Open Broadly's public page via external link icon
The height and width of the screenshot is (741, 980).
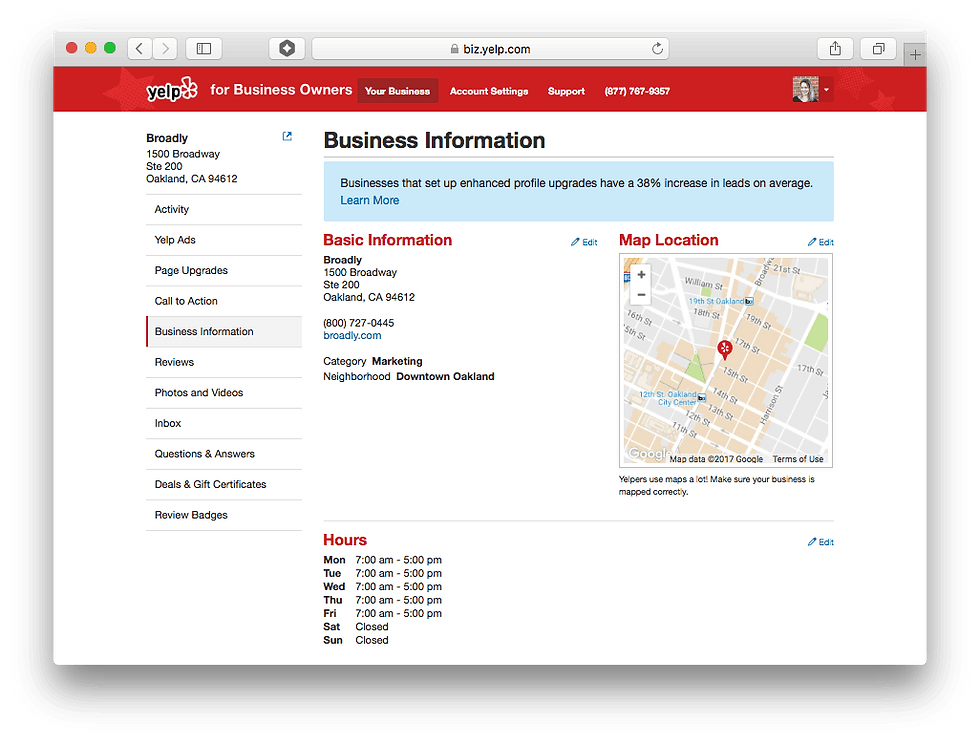pyautogui.click(x=287, y=136)
